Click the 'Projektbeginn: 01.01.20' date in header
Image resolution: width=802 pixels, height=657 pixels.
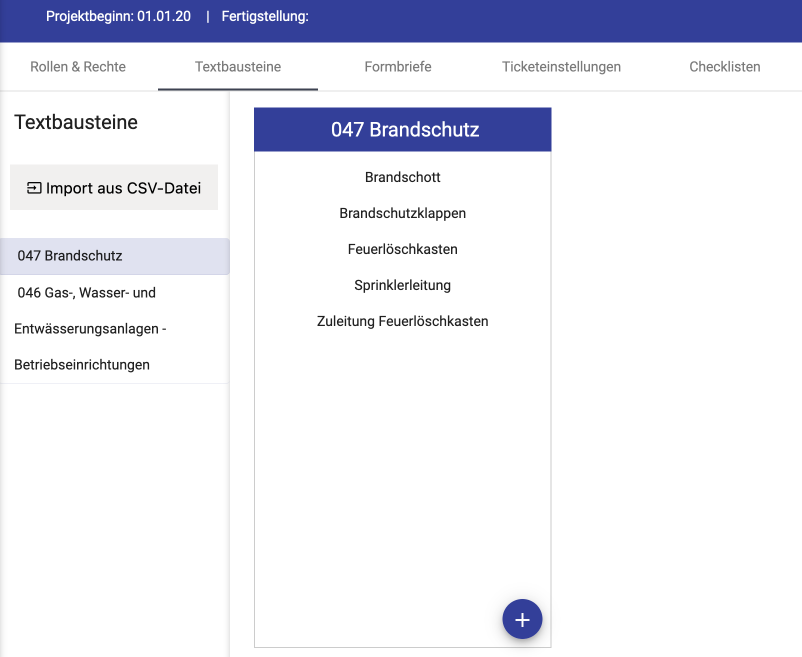pyautogui.click(x=118, y=17)
